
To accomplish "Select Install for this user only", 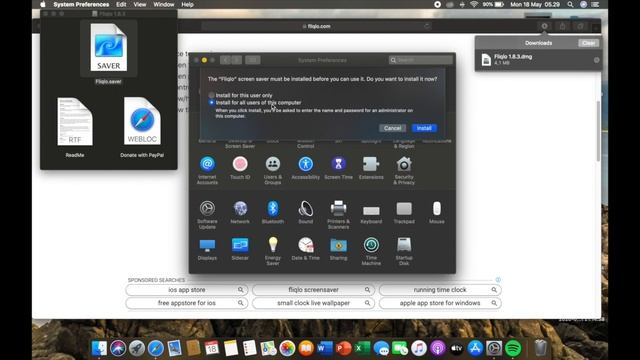I will 211,95.
